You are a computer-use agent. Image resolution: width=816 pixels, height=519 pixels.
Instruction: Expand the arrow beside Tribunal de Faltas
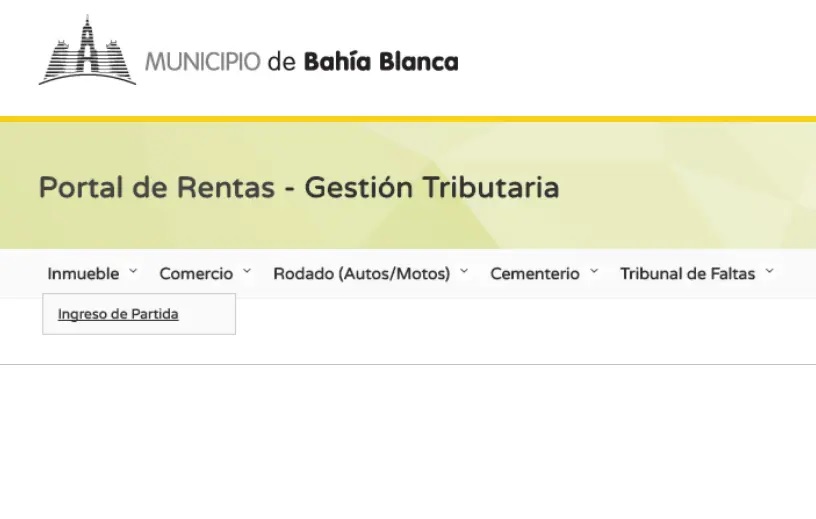(x=769, y=271)
